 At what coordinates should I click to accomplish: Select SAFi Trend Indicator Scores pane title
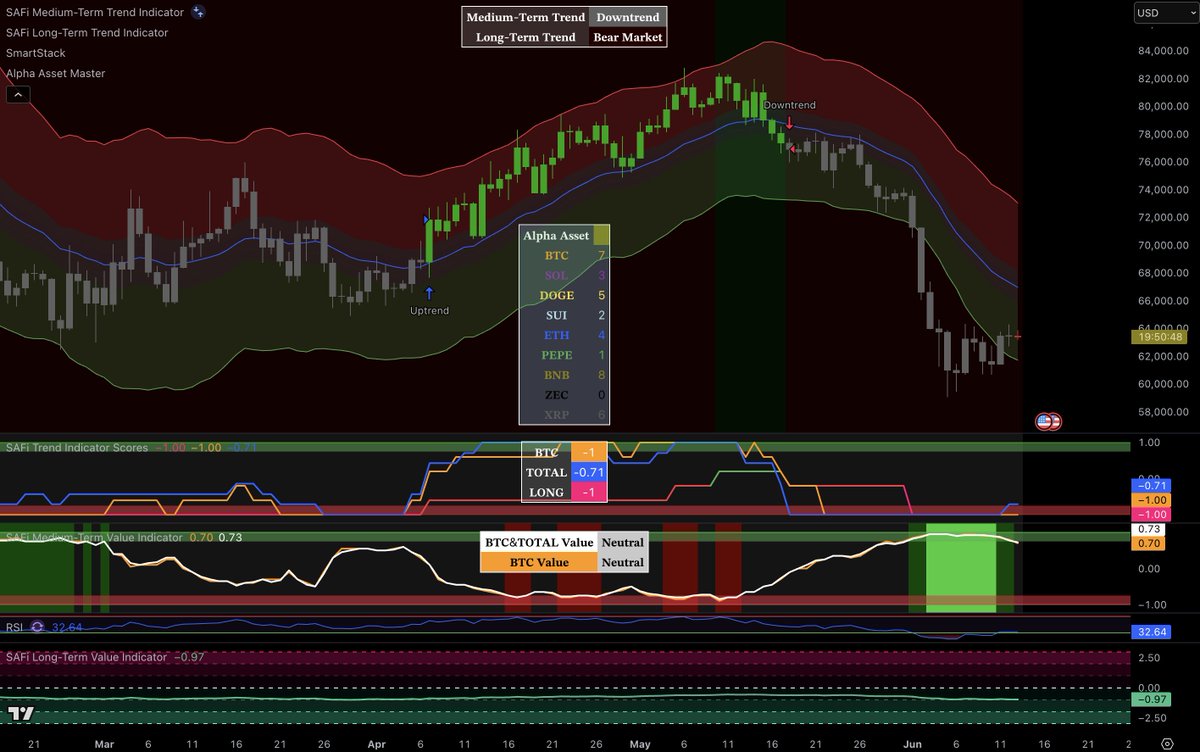[77, 447]
